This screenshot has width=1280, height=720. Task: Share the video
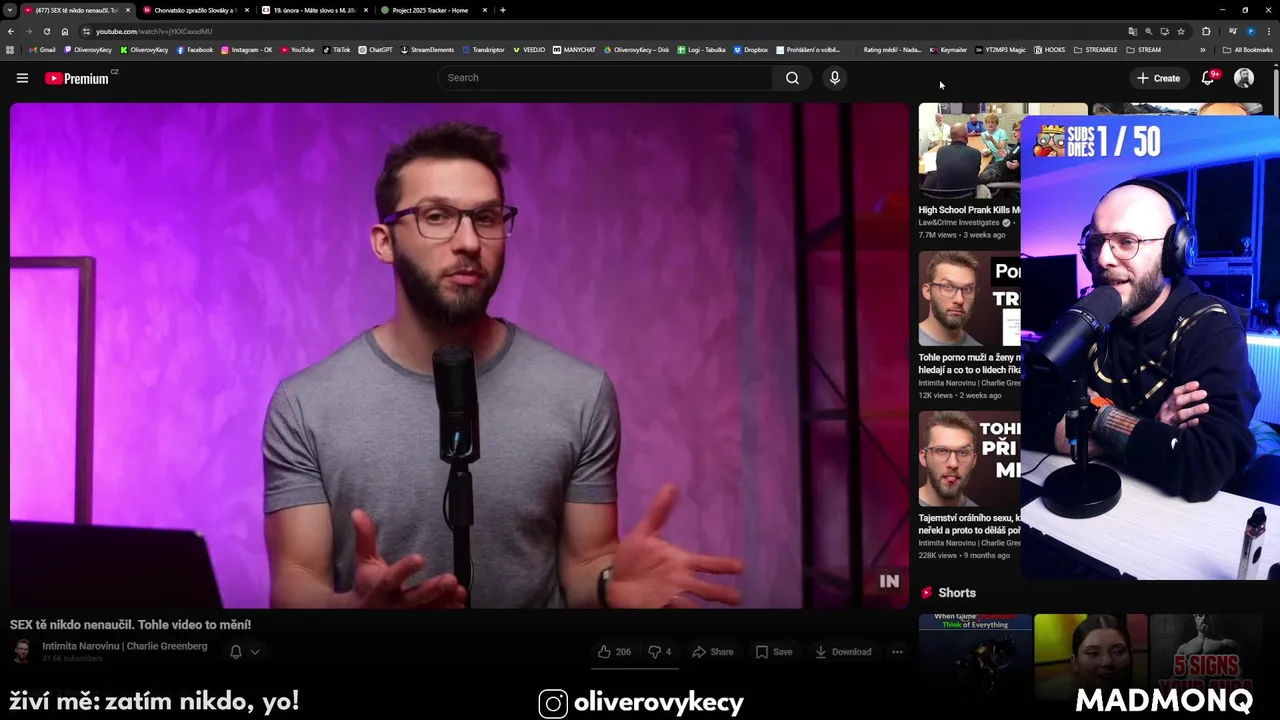click(713, 652)
